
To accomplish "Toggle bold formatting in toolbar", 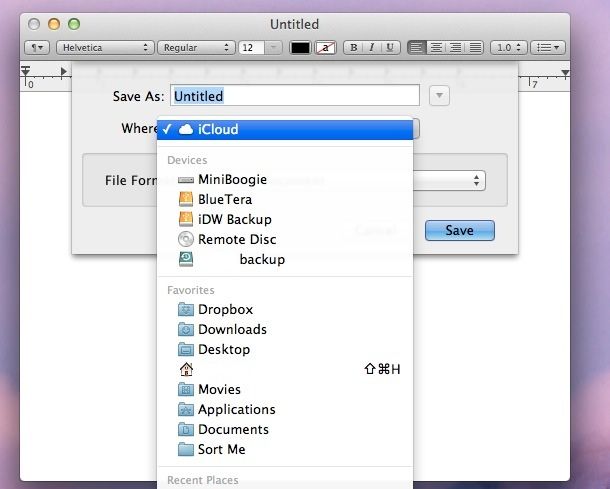I will click(x=352, y=47).
